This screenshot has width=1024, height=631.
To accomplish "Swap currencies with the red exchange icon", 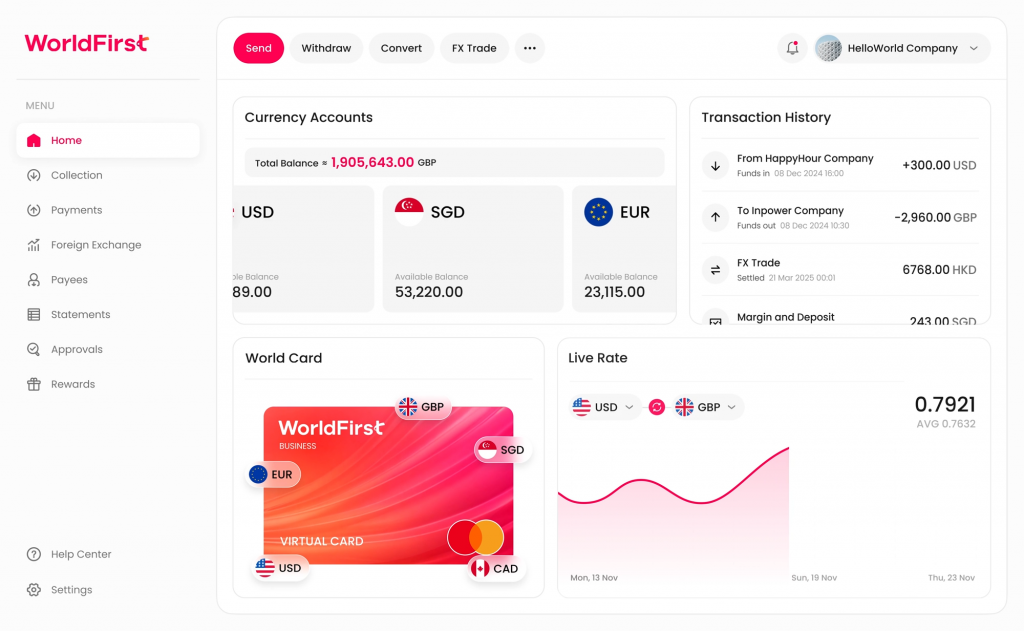I will point(657,407).
